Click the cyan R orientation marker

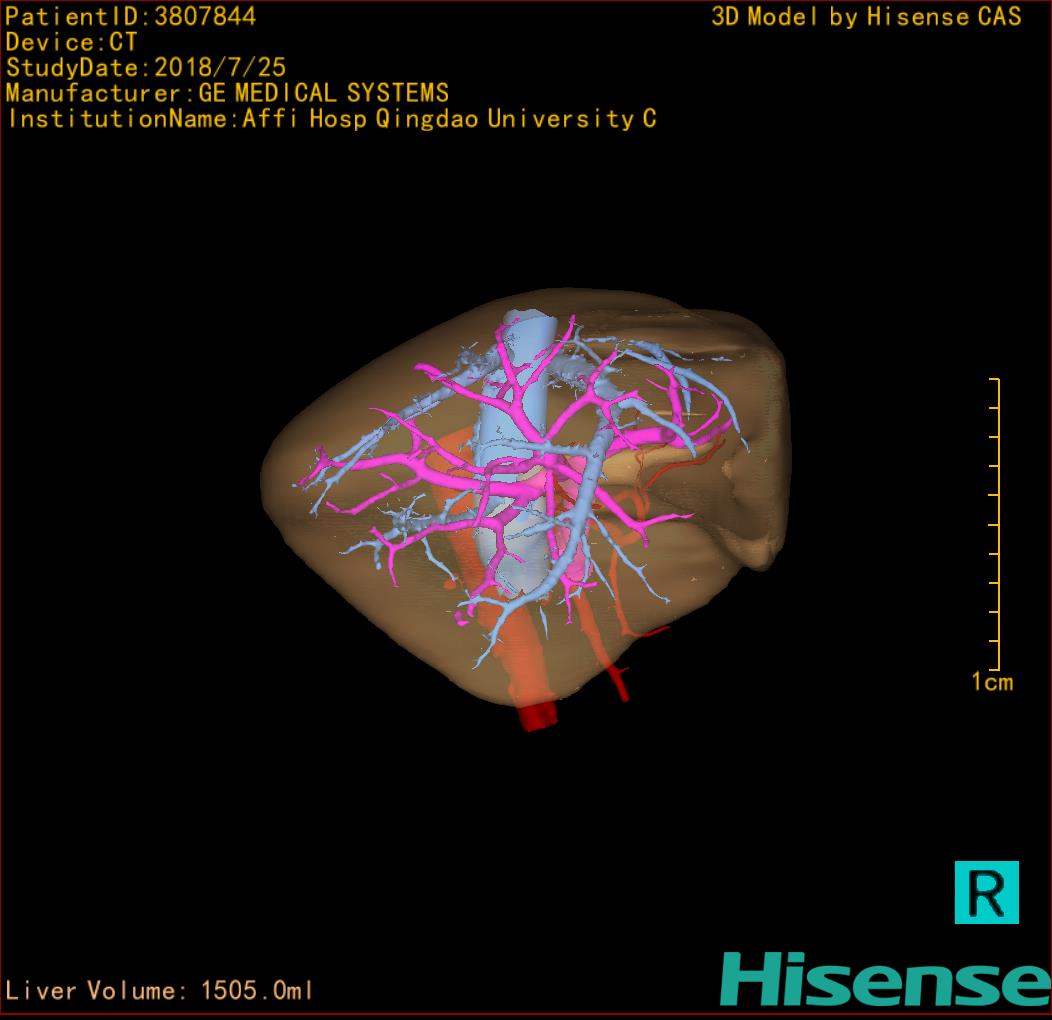pyautogui.click(x=986, y=891)
